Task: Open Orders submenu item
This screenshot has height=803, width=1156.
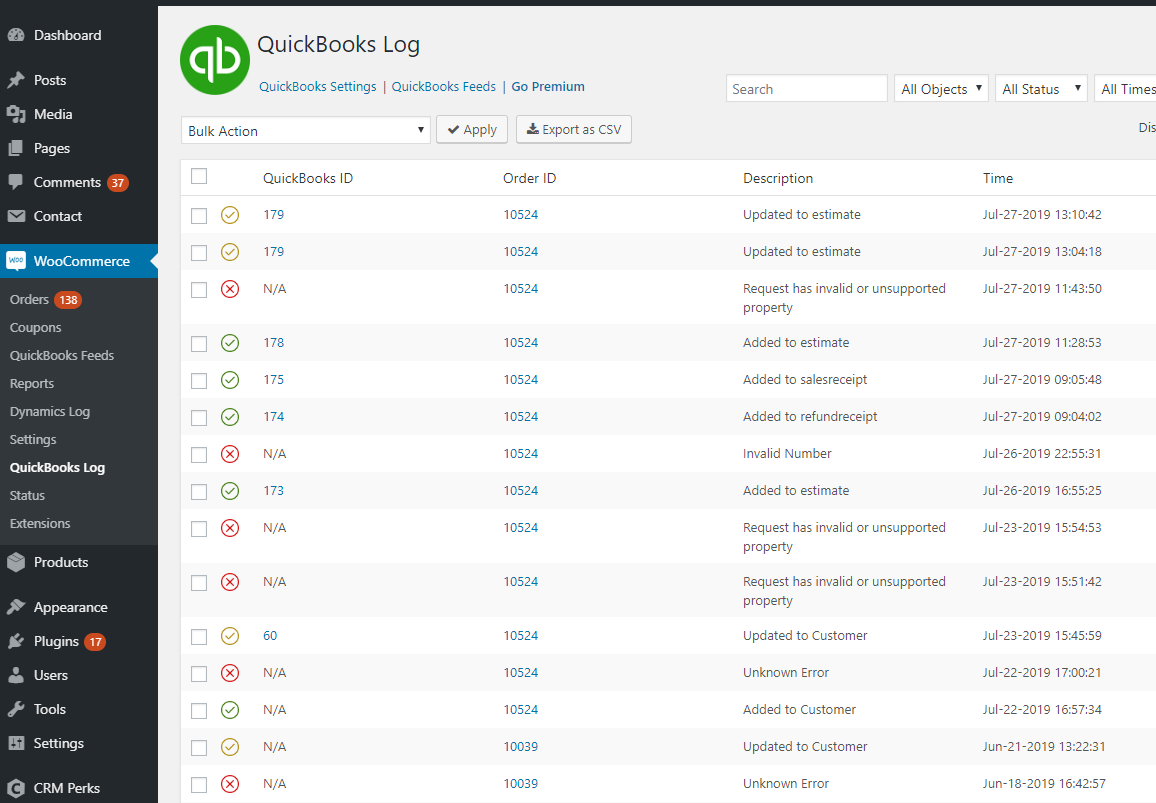Action: [x=29, y=299]
